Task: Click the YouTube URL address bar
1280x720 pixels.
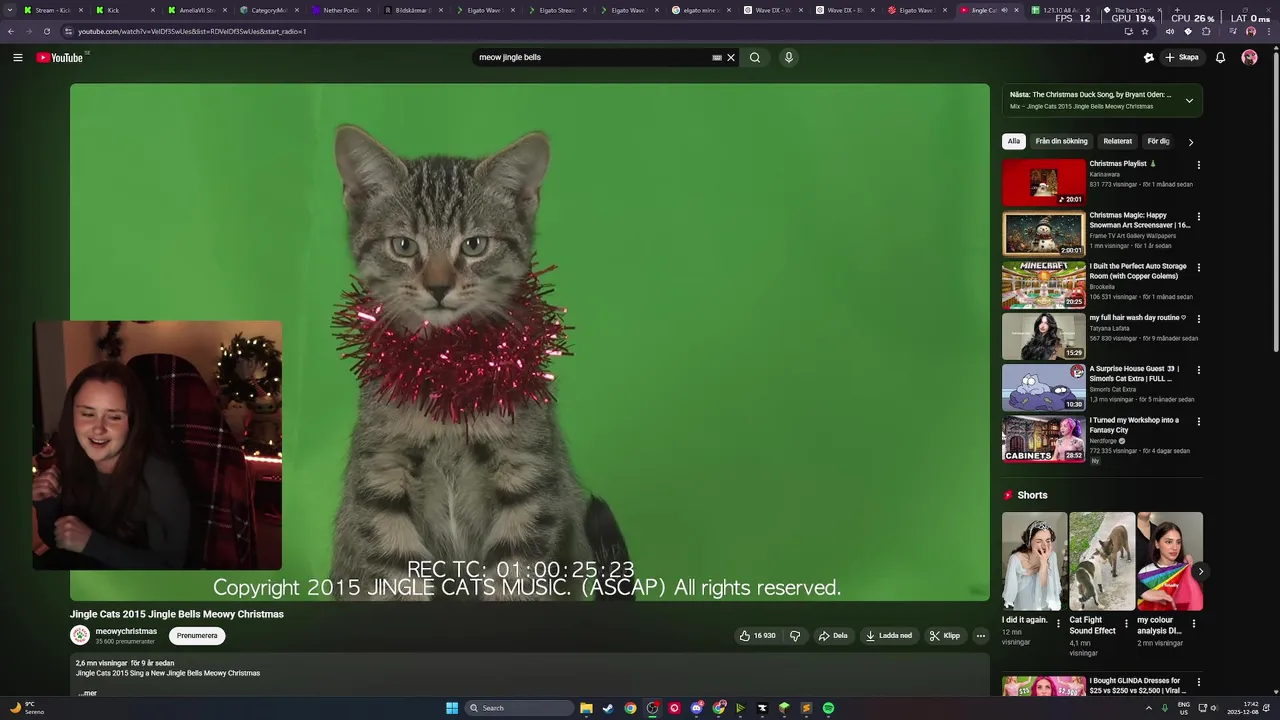Action: click(590, 31)
